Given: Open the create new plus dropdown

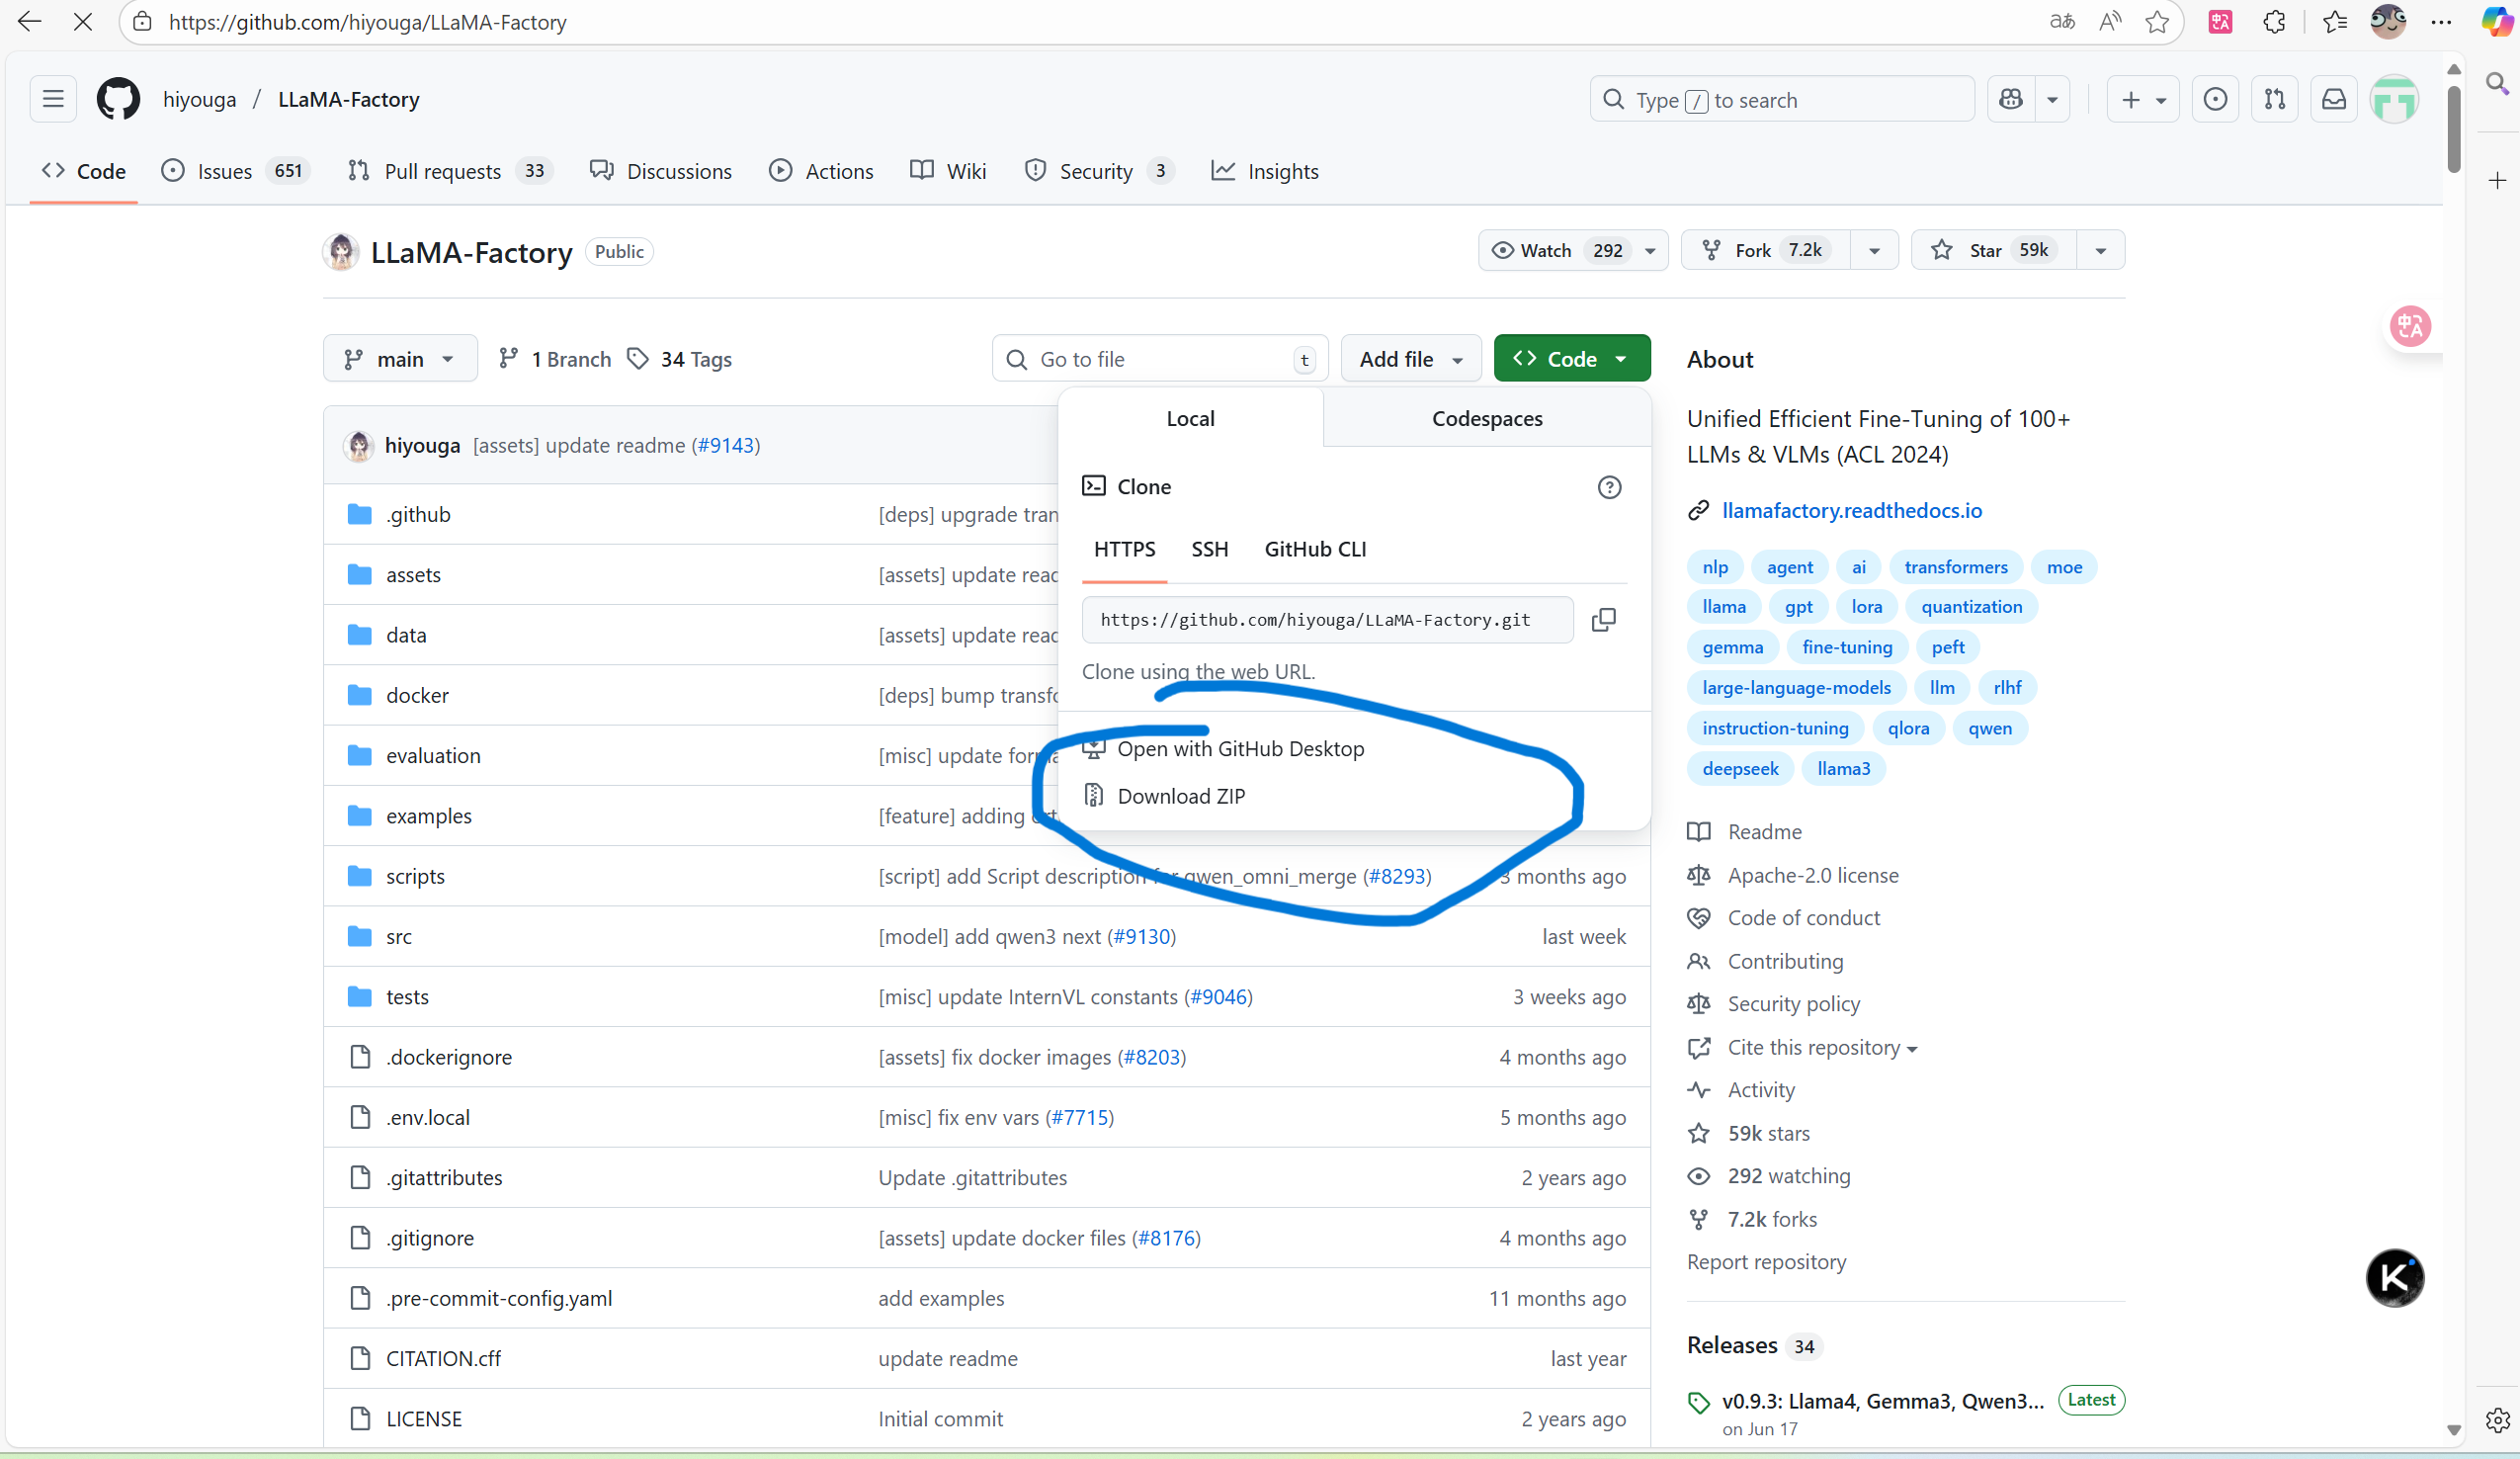Looking at the screenshot, I should pyautogui.click(x=2143, y=99).
